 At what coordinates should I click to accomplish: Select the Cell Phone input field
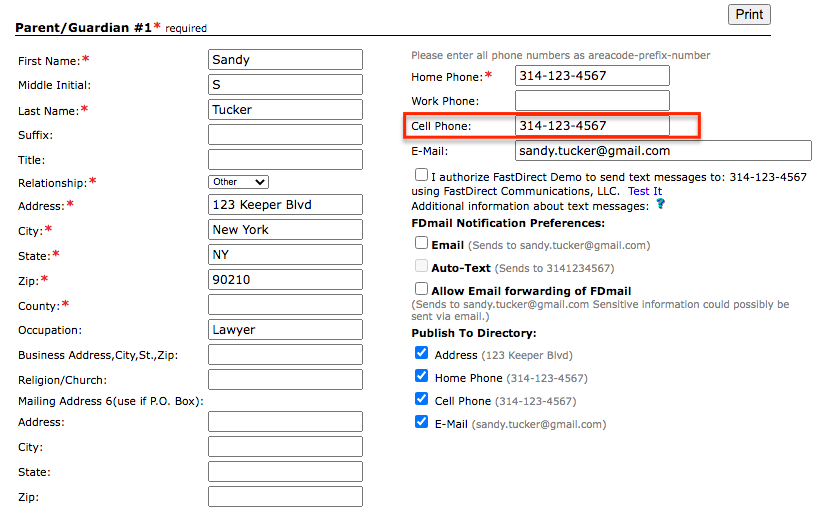592,126
